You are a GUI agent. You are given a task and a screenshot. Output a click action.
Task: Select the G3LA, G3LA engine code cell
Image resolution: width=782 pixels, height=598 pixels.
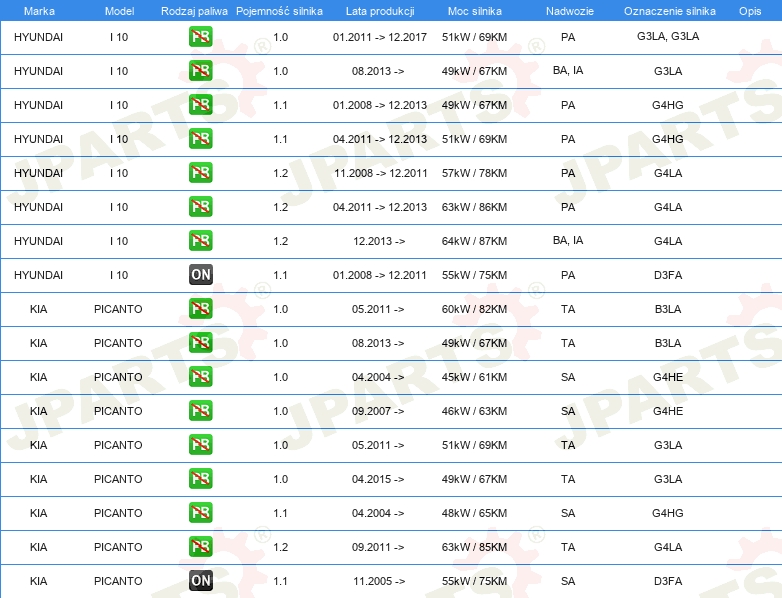(668, 37)
